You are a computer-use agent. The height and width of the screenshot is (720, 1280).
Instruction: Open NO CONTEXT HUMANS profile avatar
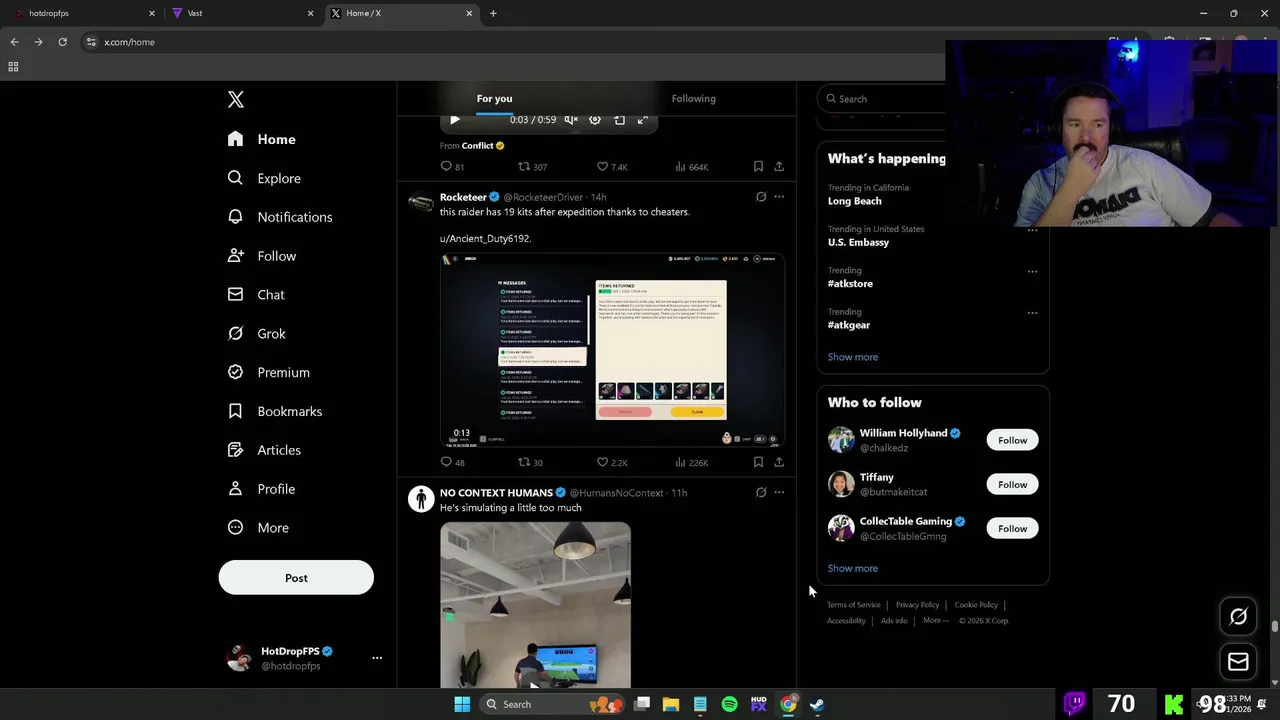pos(421,499)
